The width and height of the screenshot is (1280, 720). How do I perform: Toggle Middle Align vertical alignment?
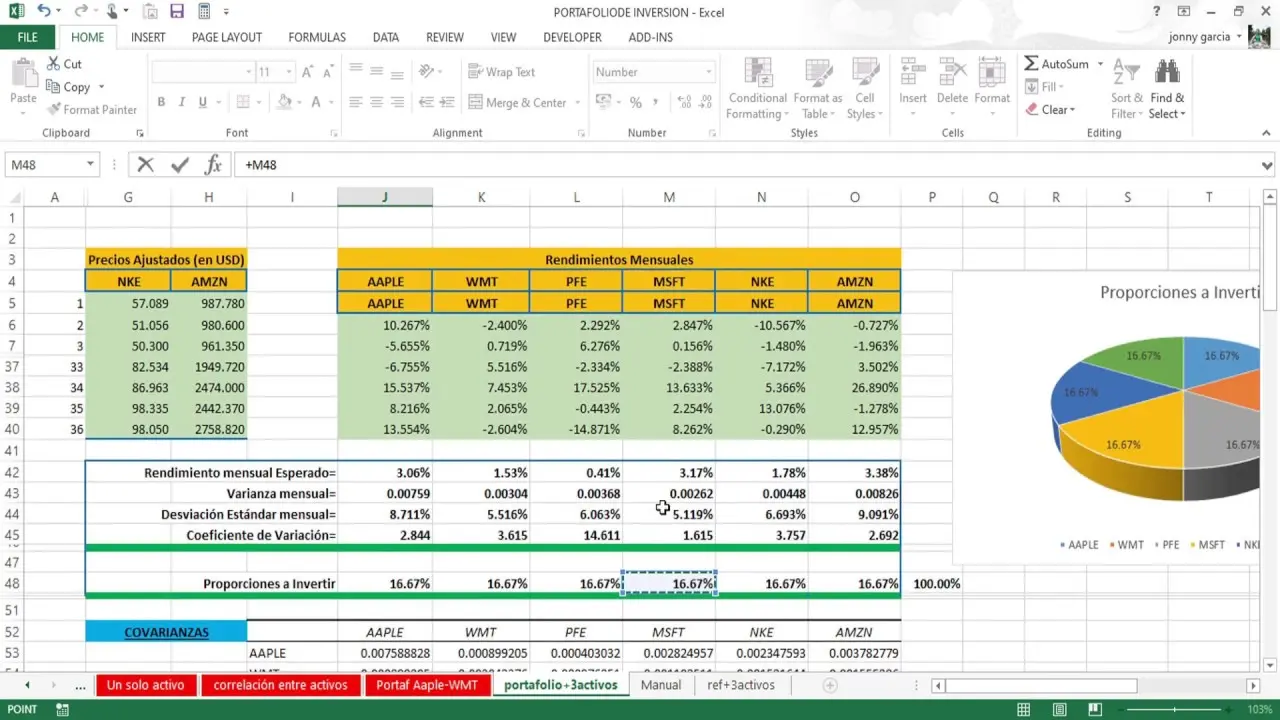click(x=377, y=72)
